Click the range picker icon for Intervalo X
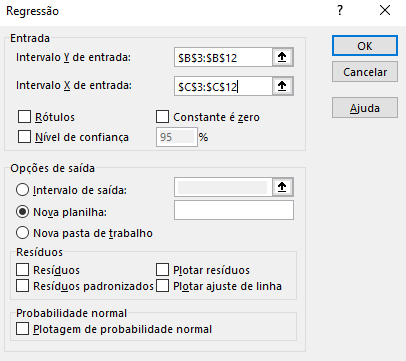Viewport: 406px width, 361px height. tap(282, 86)
